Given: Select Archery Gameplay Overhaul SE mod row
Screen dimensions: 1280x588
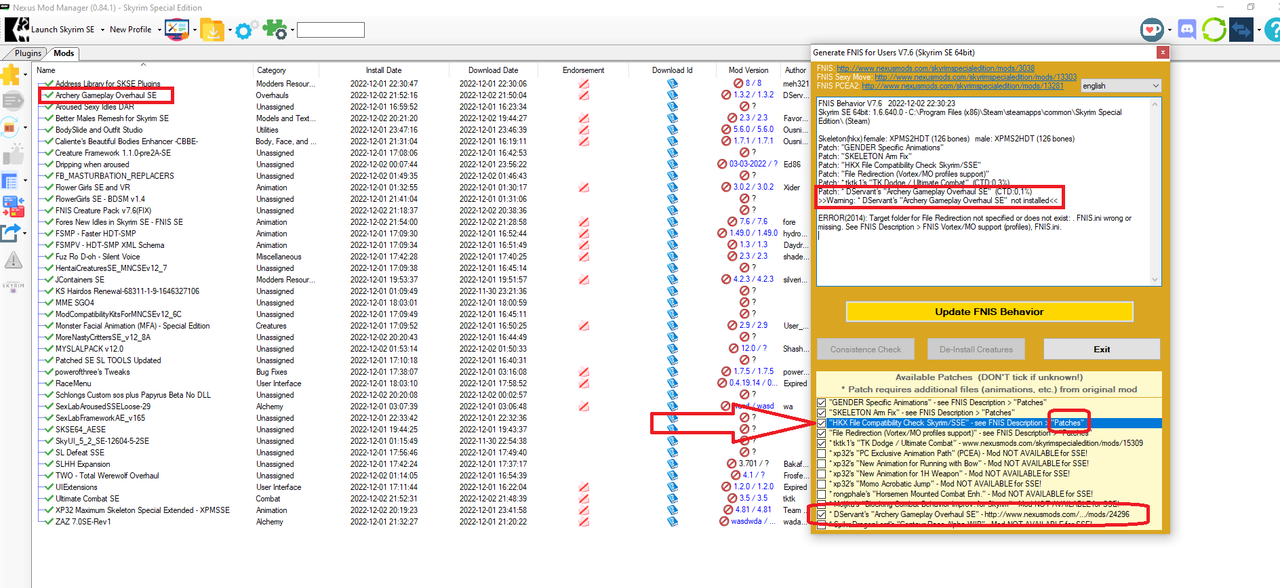Looking at the screenshot, I should tap(106, 95).
